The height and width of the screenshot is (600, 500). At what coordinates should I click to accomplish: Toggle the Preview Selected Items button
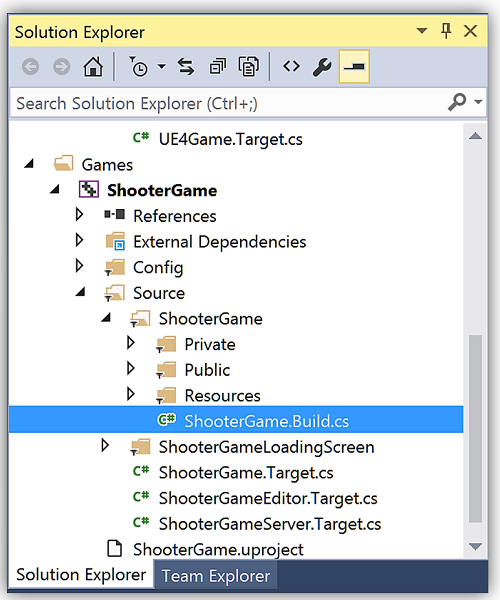tap(354, 67)
